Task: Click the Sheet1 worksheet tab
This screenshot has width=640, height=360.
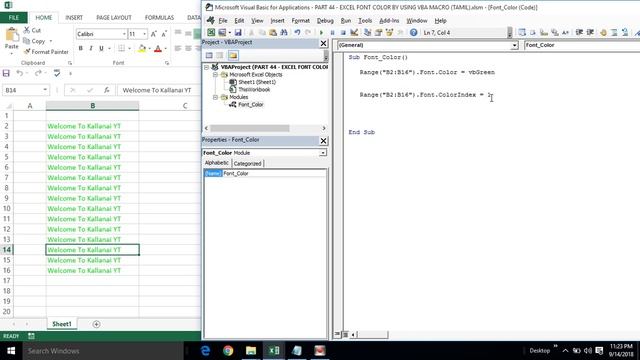Action: pyautogui.click(x=62, y=324)
